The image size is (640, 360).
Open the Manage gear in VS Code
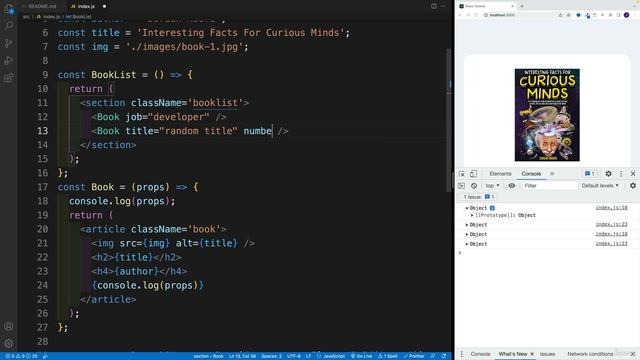[x=9, y=343]
